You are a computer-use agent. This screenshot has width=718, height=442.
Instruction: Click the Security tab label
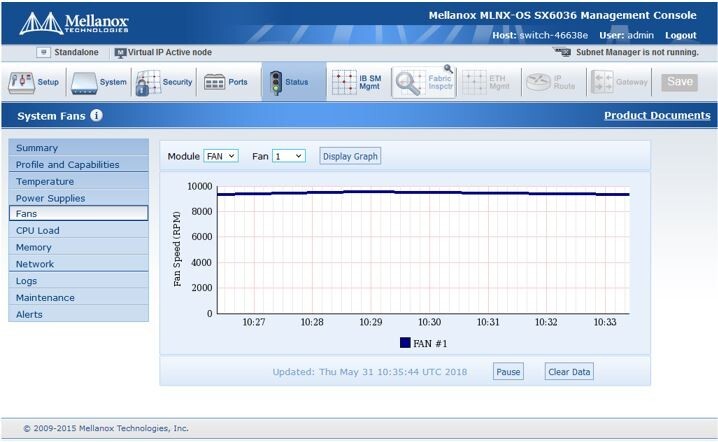tap(177, 82)
